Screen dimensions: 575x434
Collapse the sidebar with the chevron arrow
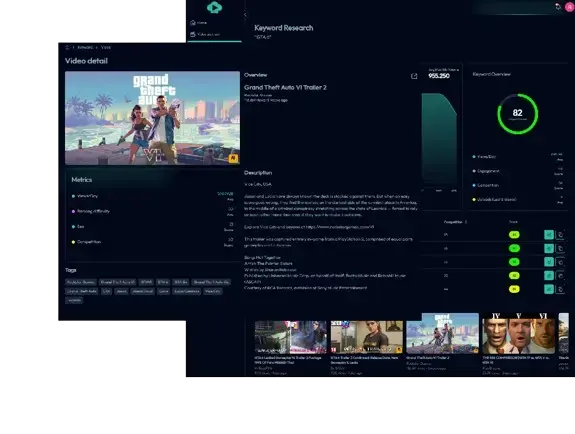(x=245, y=15)
